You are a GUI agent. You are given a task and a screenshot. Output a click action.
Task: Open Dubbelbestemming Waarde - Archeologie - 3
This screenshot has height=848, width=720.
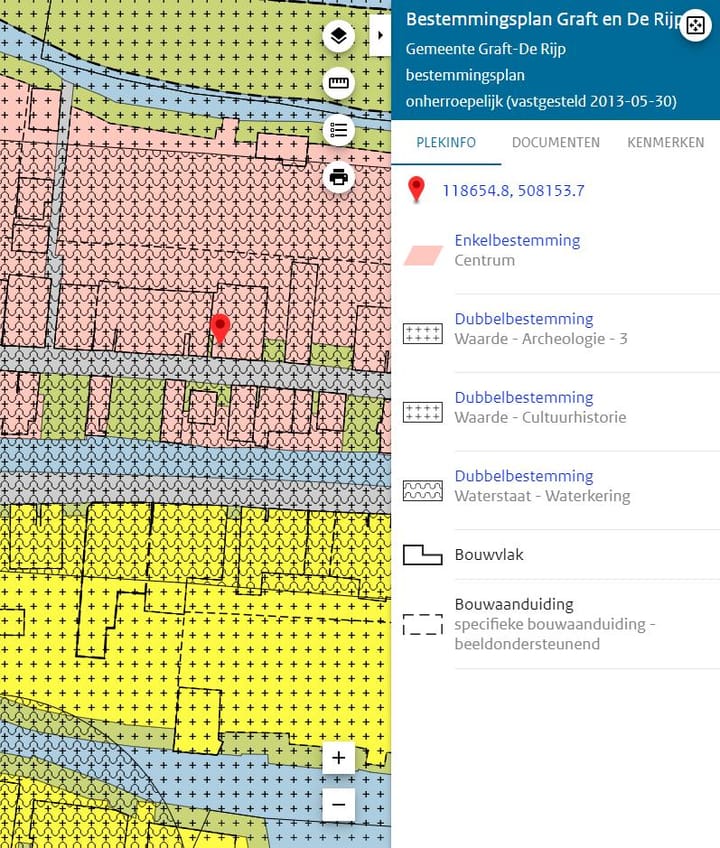[524, 319]
